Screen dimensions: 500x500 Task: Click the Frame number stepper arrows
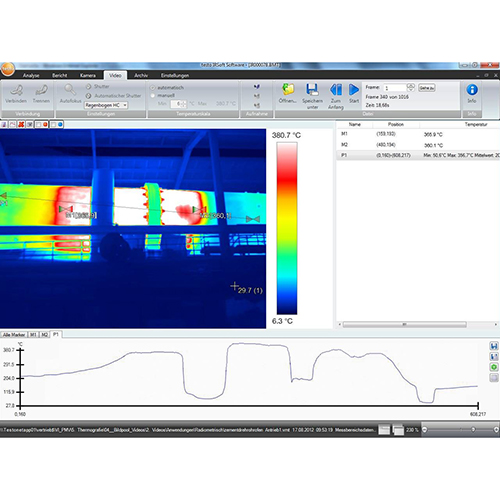[411, 88]
